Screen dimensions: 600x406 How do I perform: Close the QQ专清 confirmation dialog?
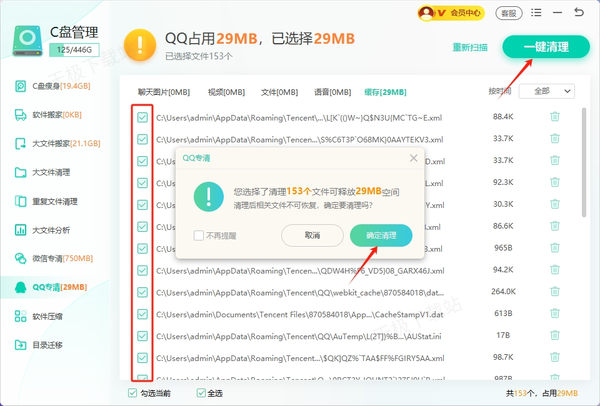point(414,158)
